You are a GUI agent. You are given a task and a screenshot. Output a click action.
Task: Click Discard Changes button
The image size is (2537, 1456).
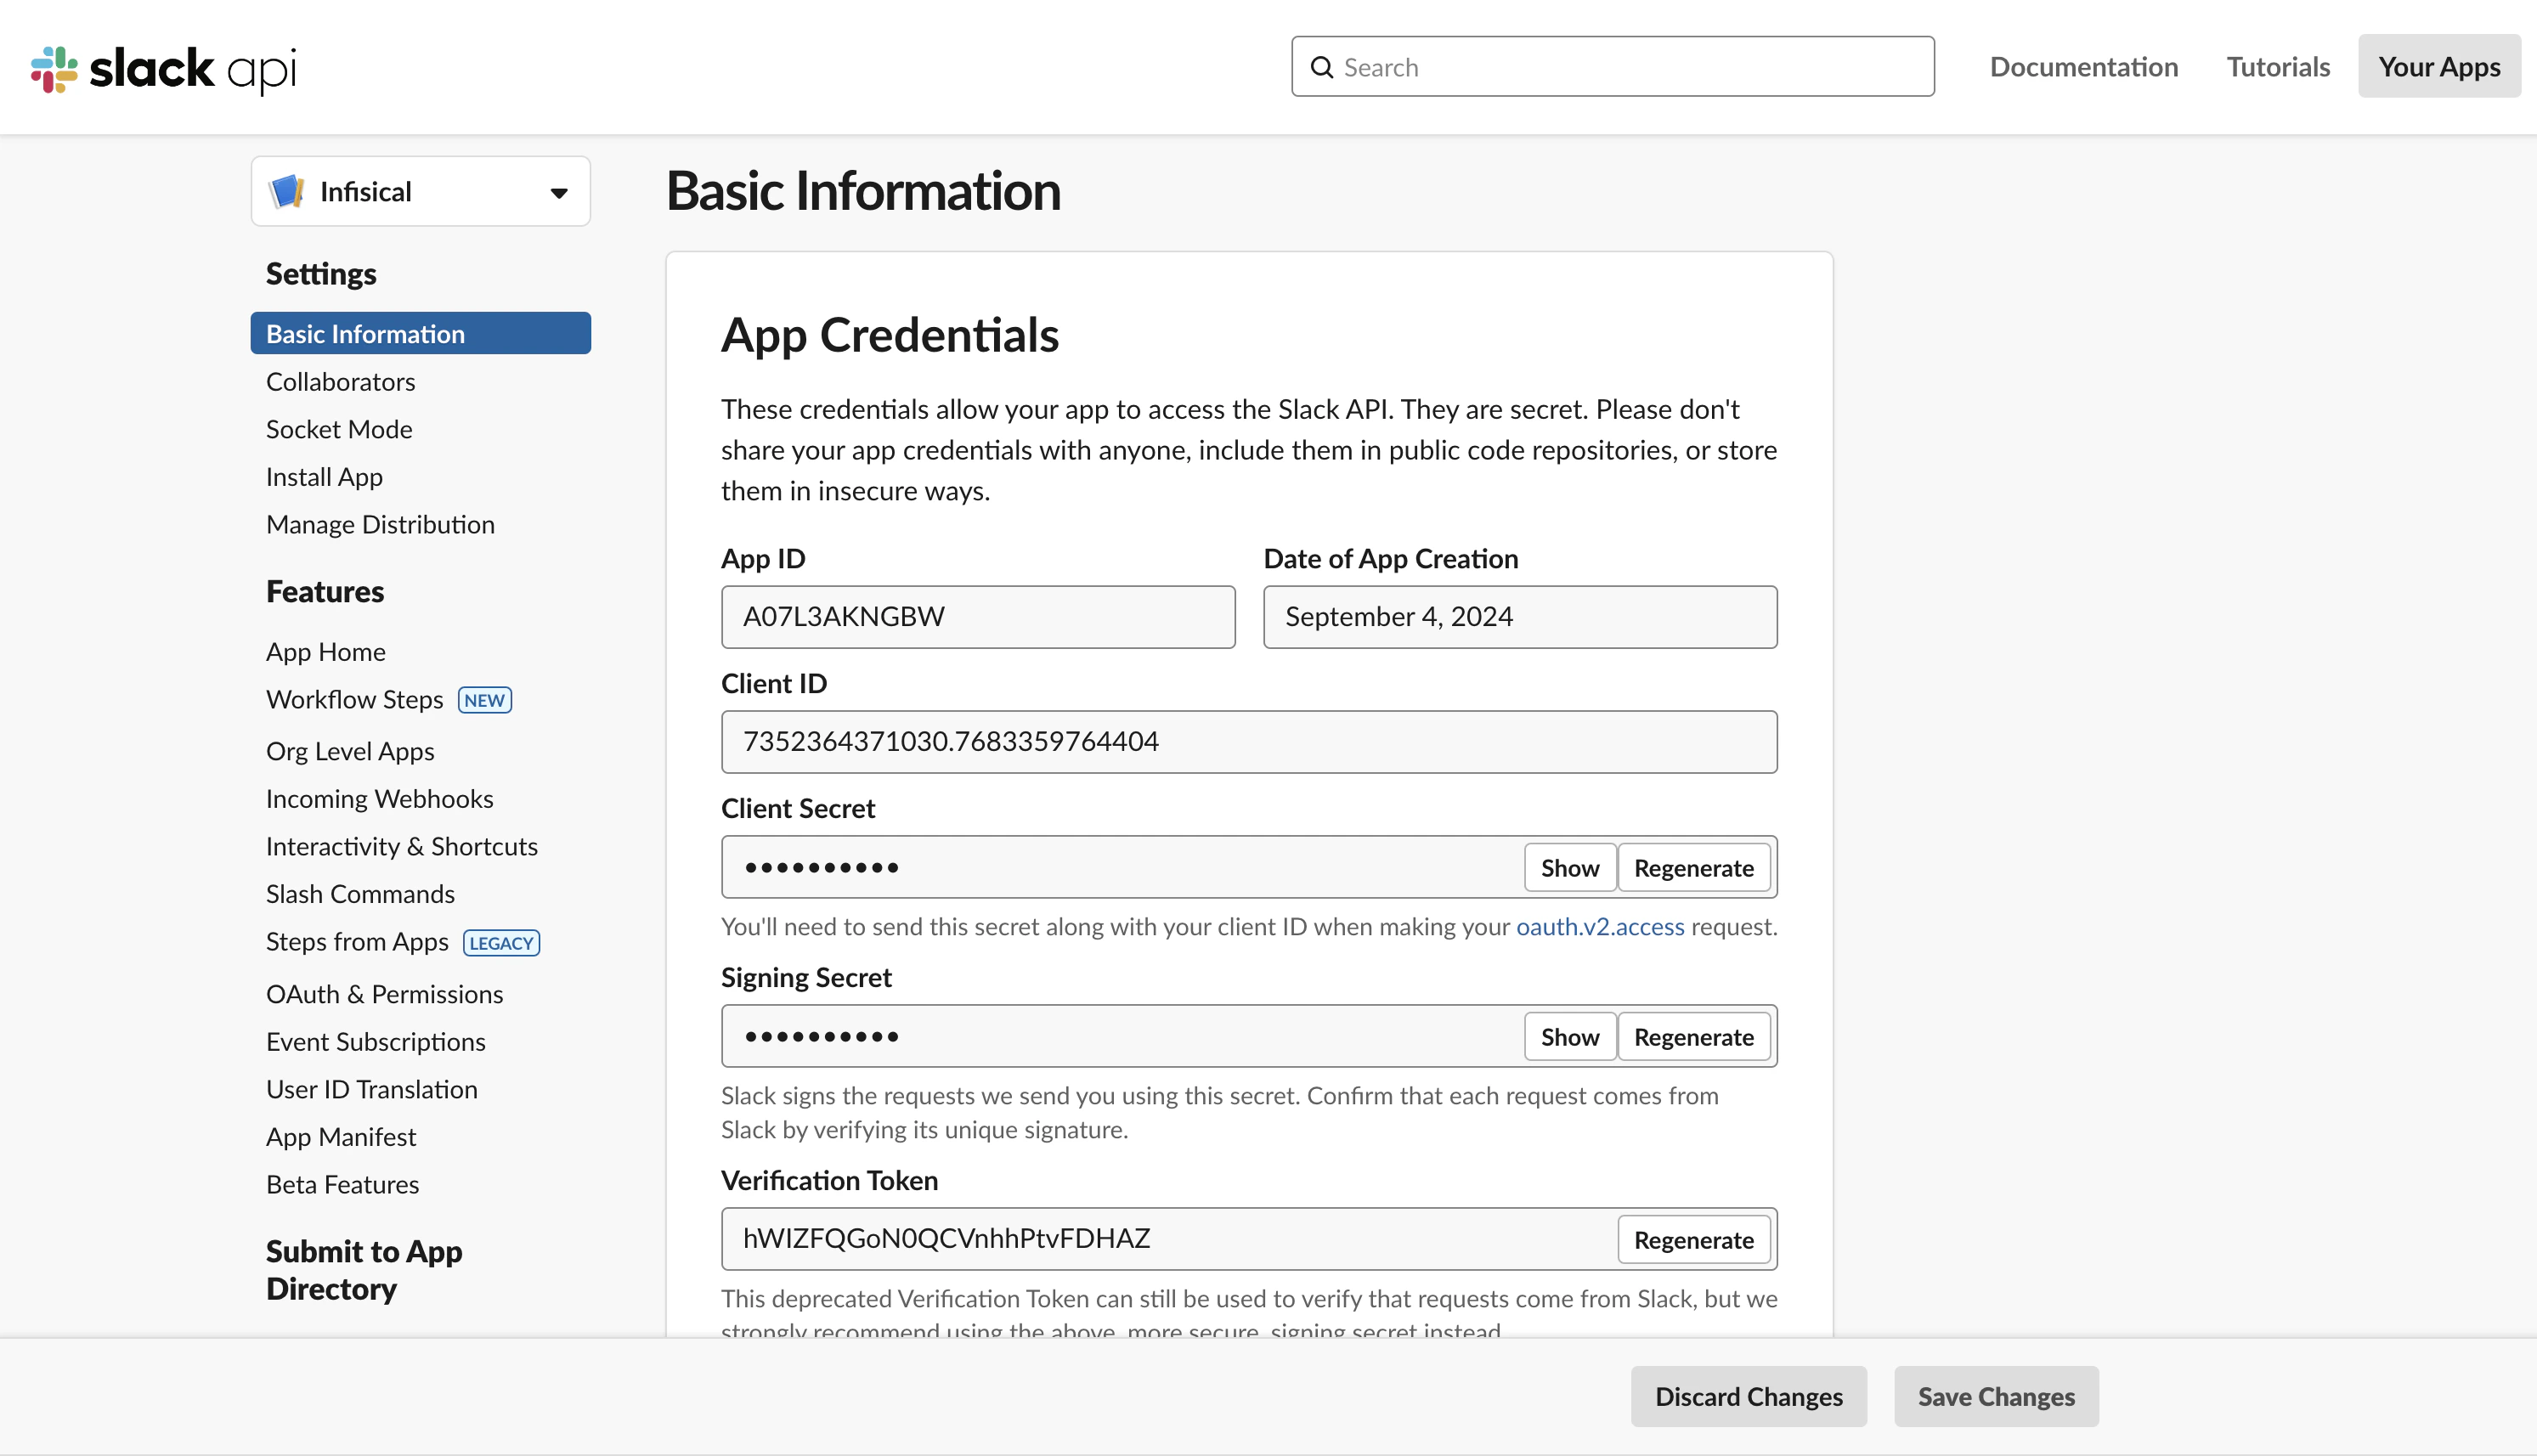tap(1749, 1397)
